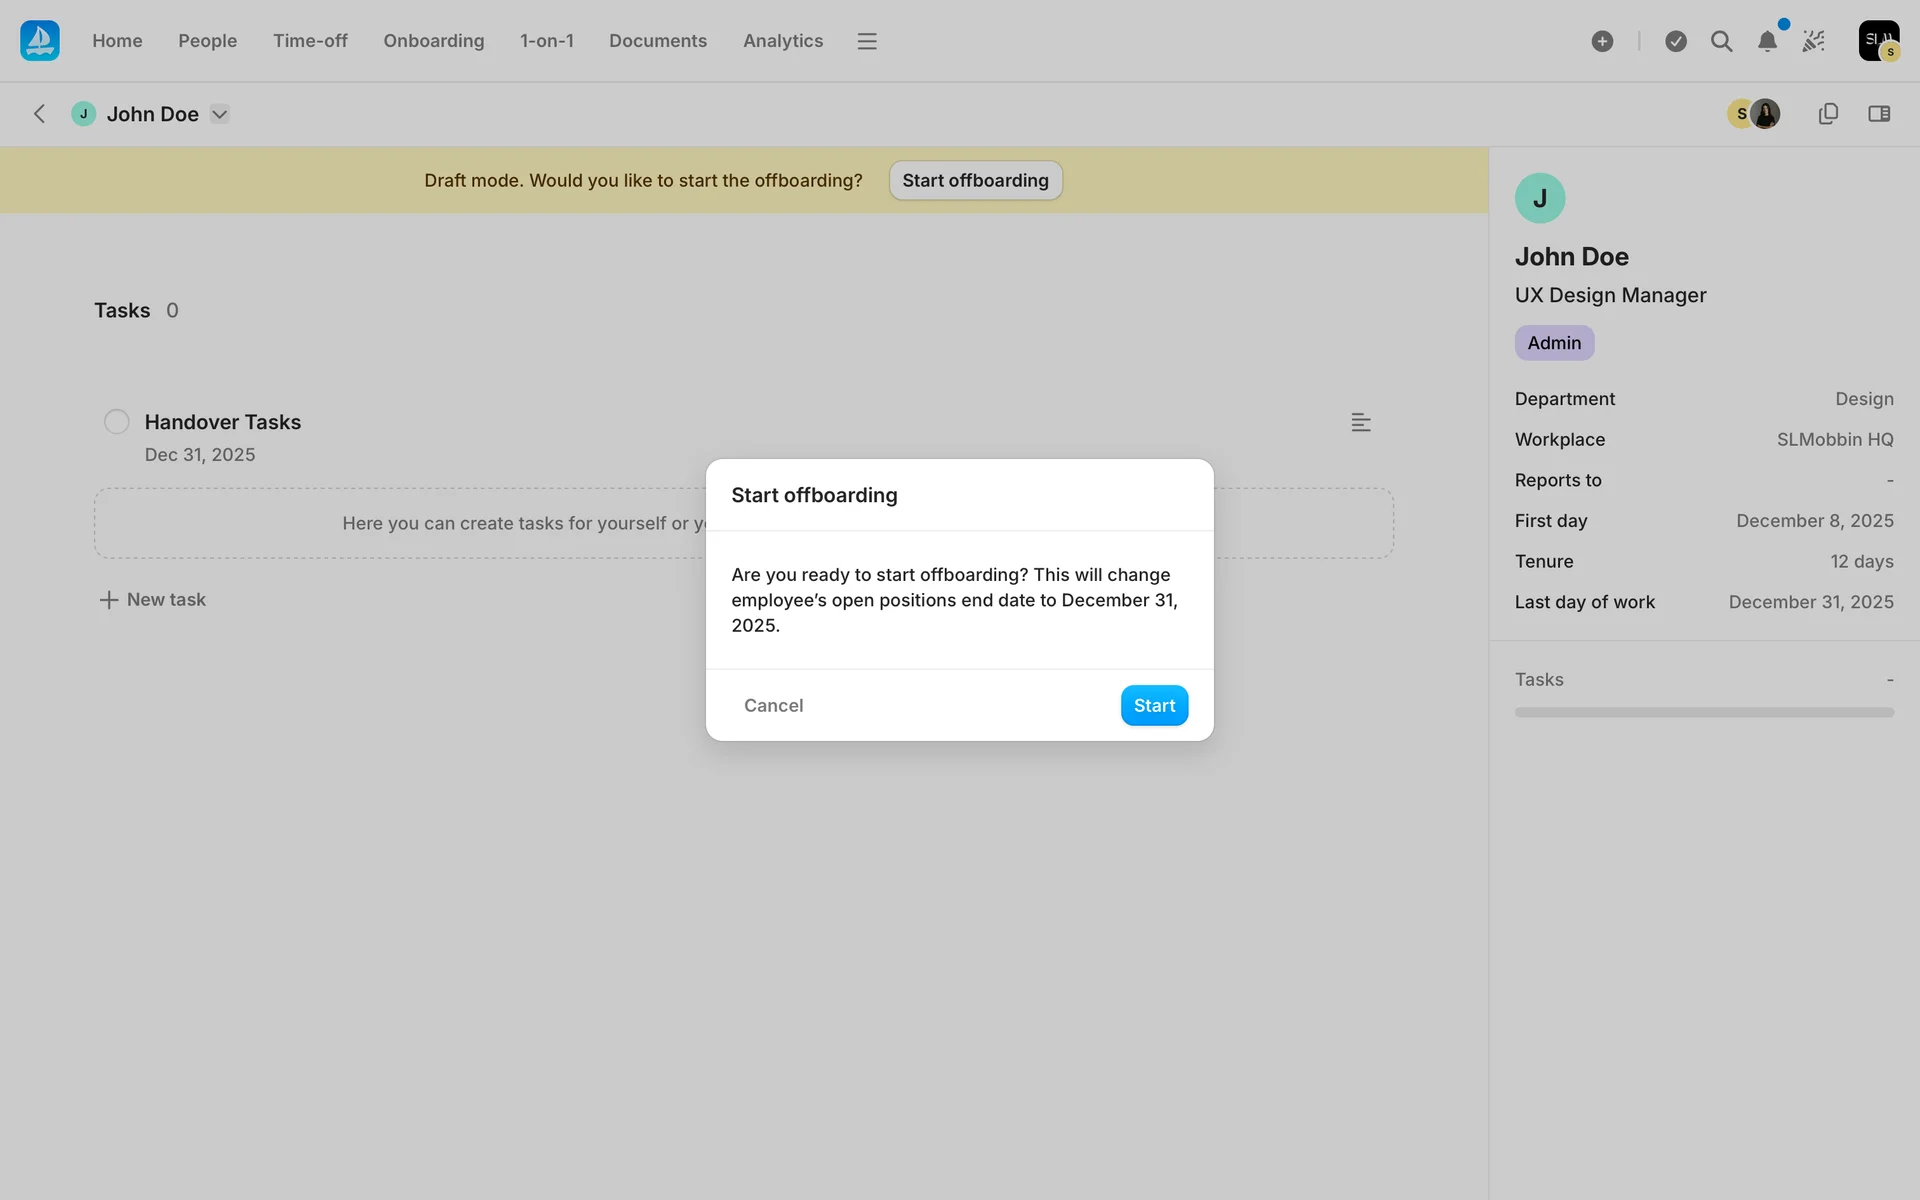
Task: Open the hamburger more menu
Action: pos(867,41)
